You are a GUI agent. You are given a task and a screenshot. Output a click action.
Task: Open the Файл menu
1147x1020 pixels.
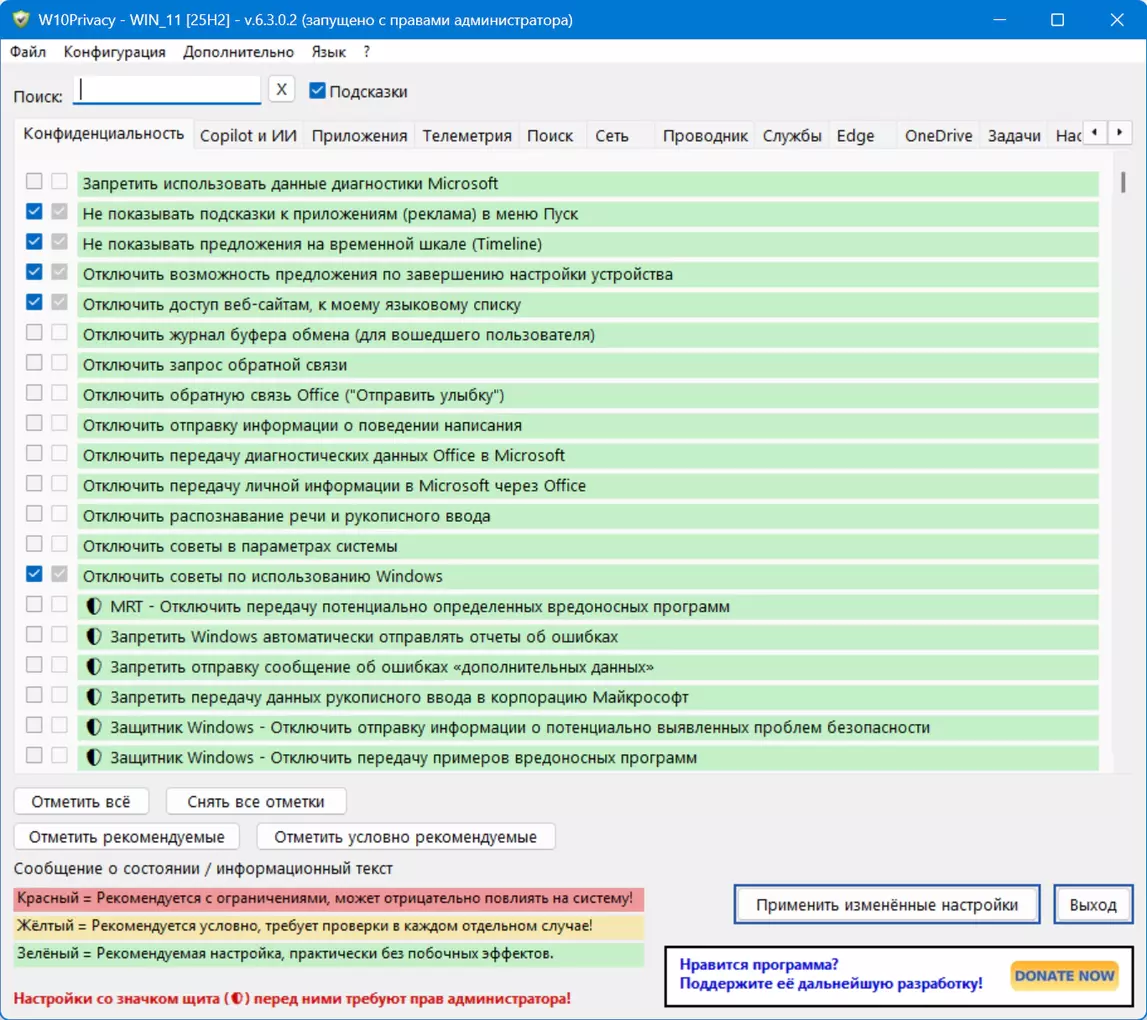[x=28, y=52]
